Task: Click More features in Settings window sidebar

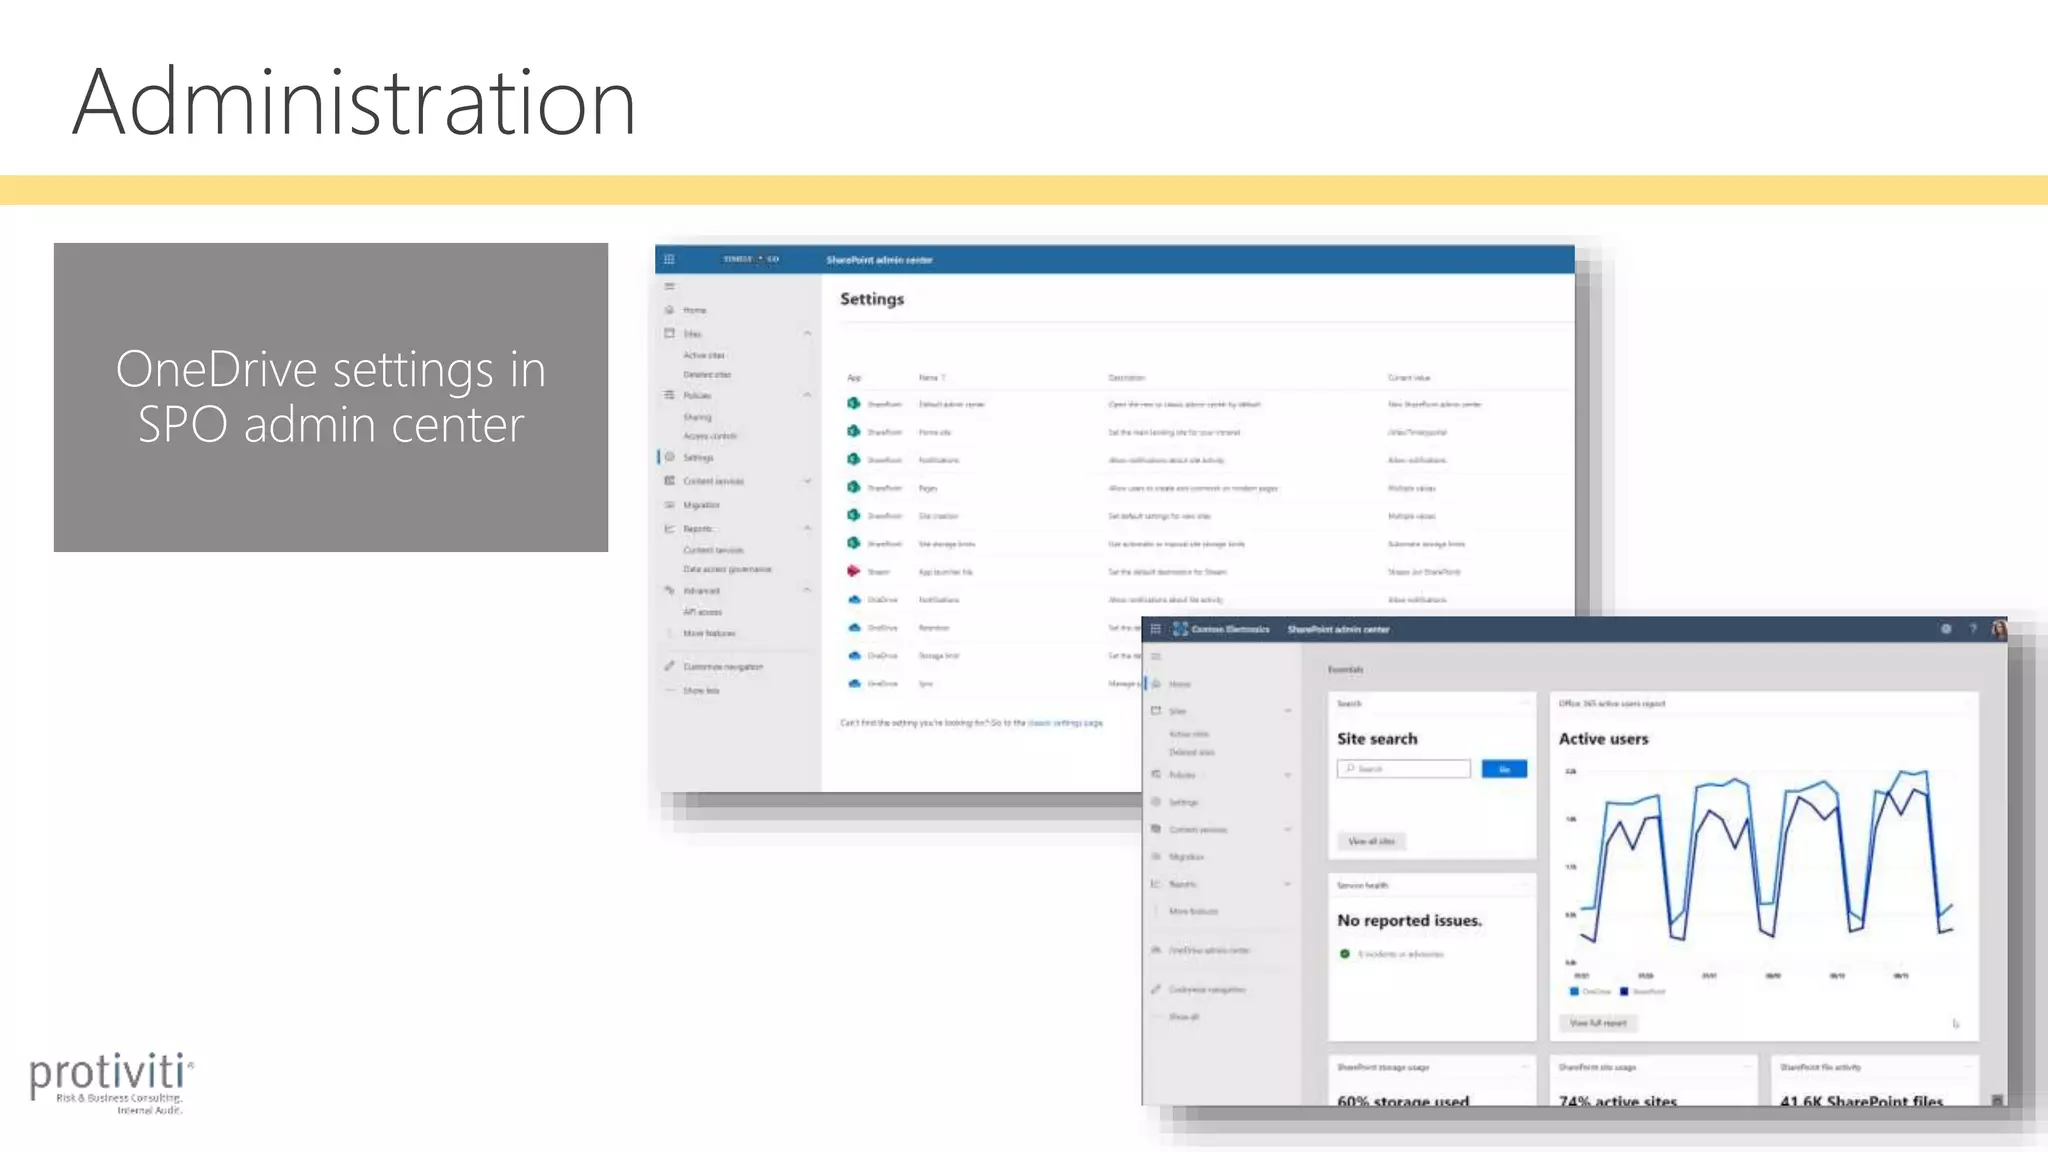Action: point(709,633)
